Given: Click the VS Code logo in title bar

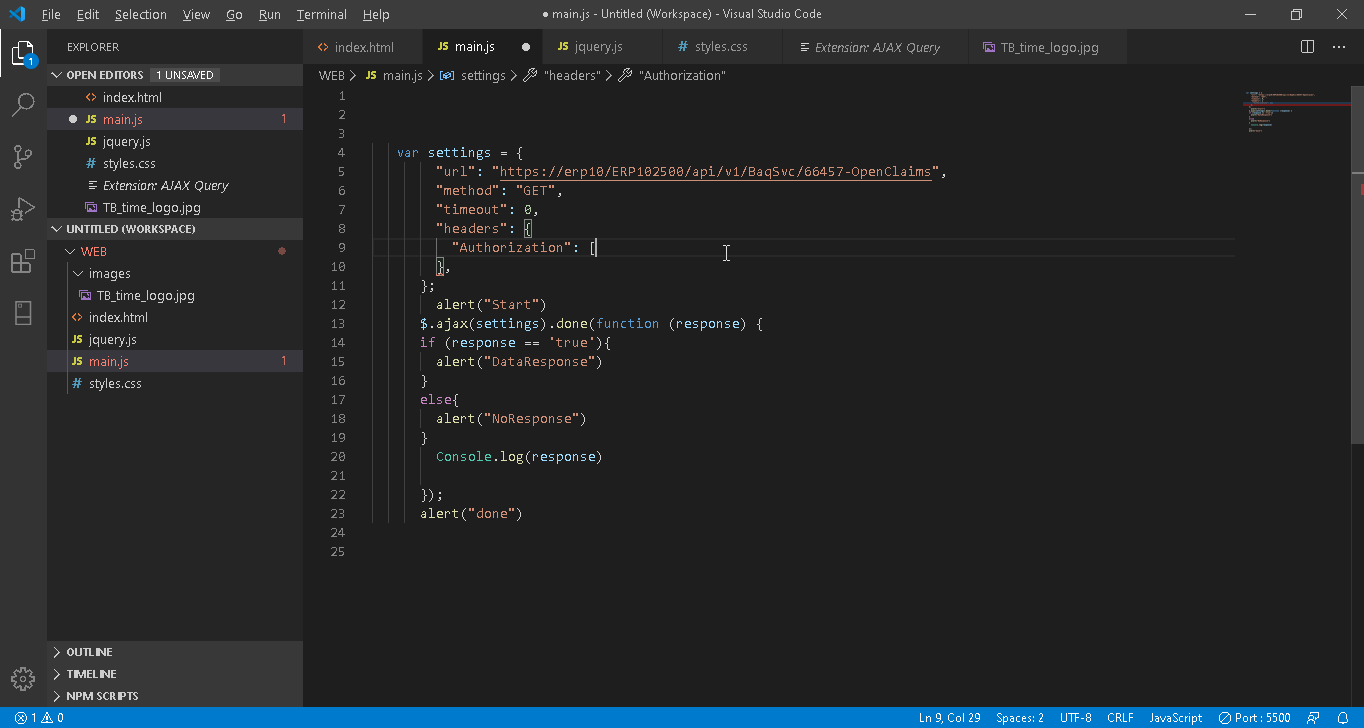Looking at the screenshot, I should [17, 14].
